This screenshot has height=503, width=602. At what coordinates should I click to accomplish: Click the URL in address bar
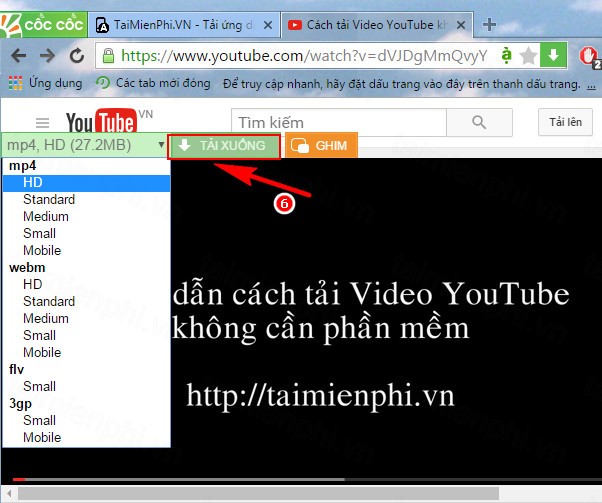[x=304, y=56]
